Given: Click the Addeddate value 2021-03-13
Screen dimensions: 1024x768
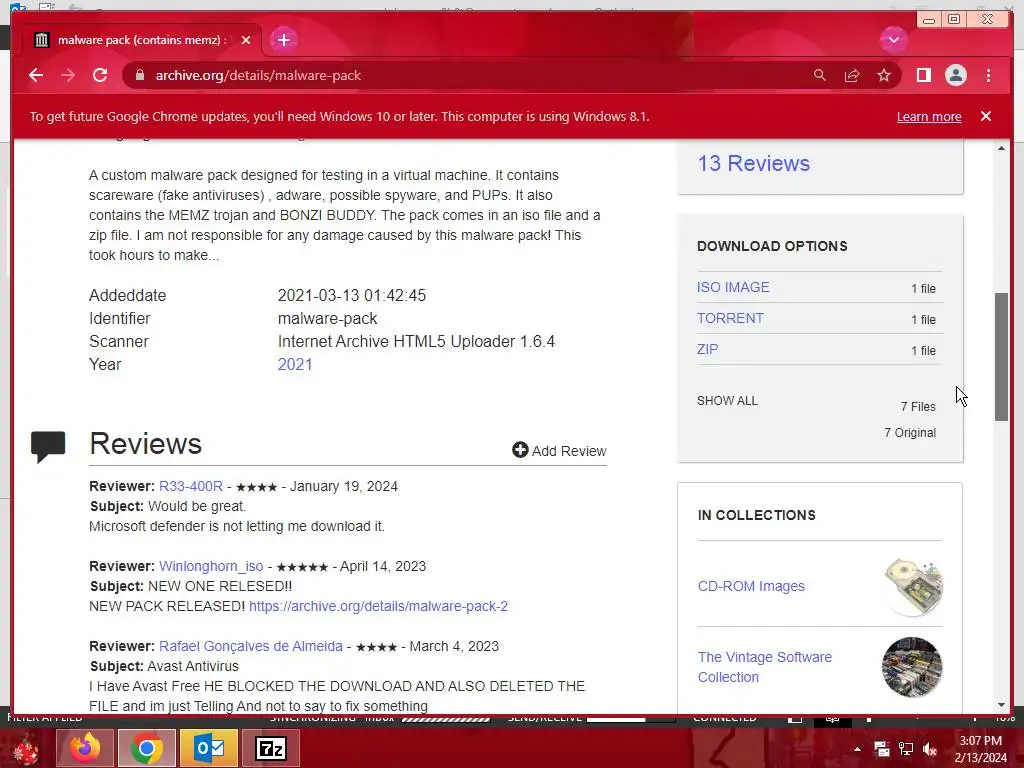Looking at the screenshot, I should tap(351, 295).
